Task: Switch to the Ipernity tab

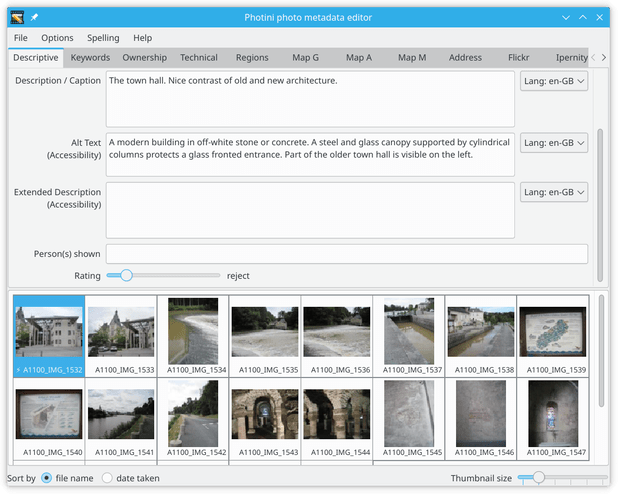Action: point(571,58)
